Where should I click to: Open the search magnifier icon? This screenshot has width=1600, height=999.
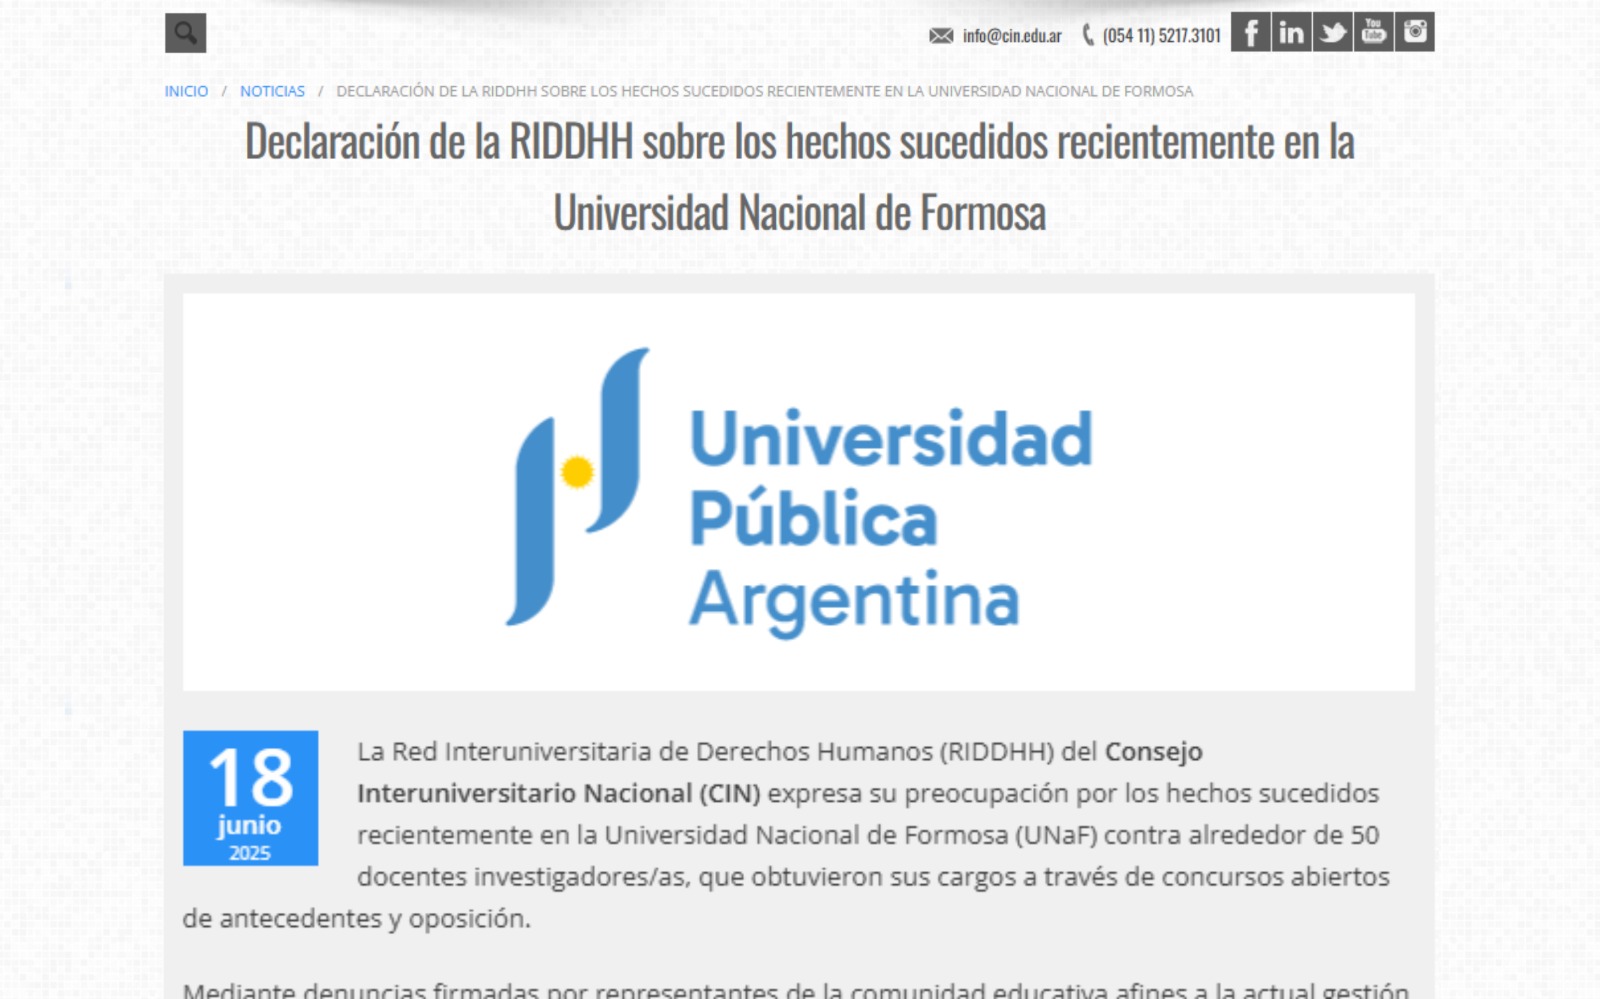point(185,33)
